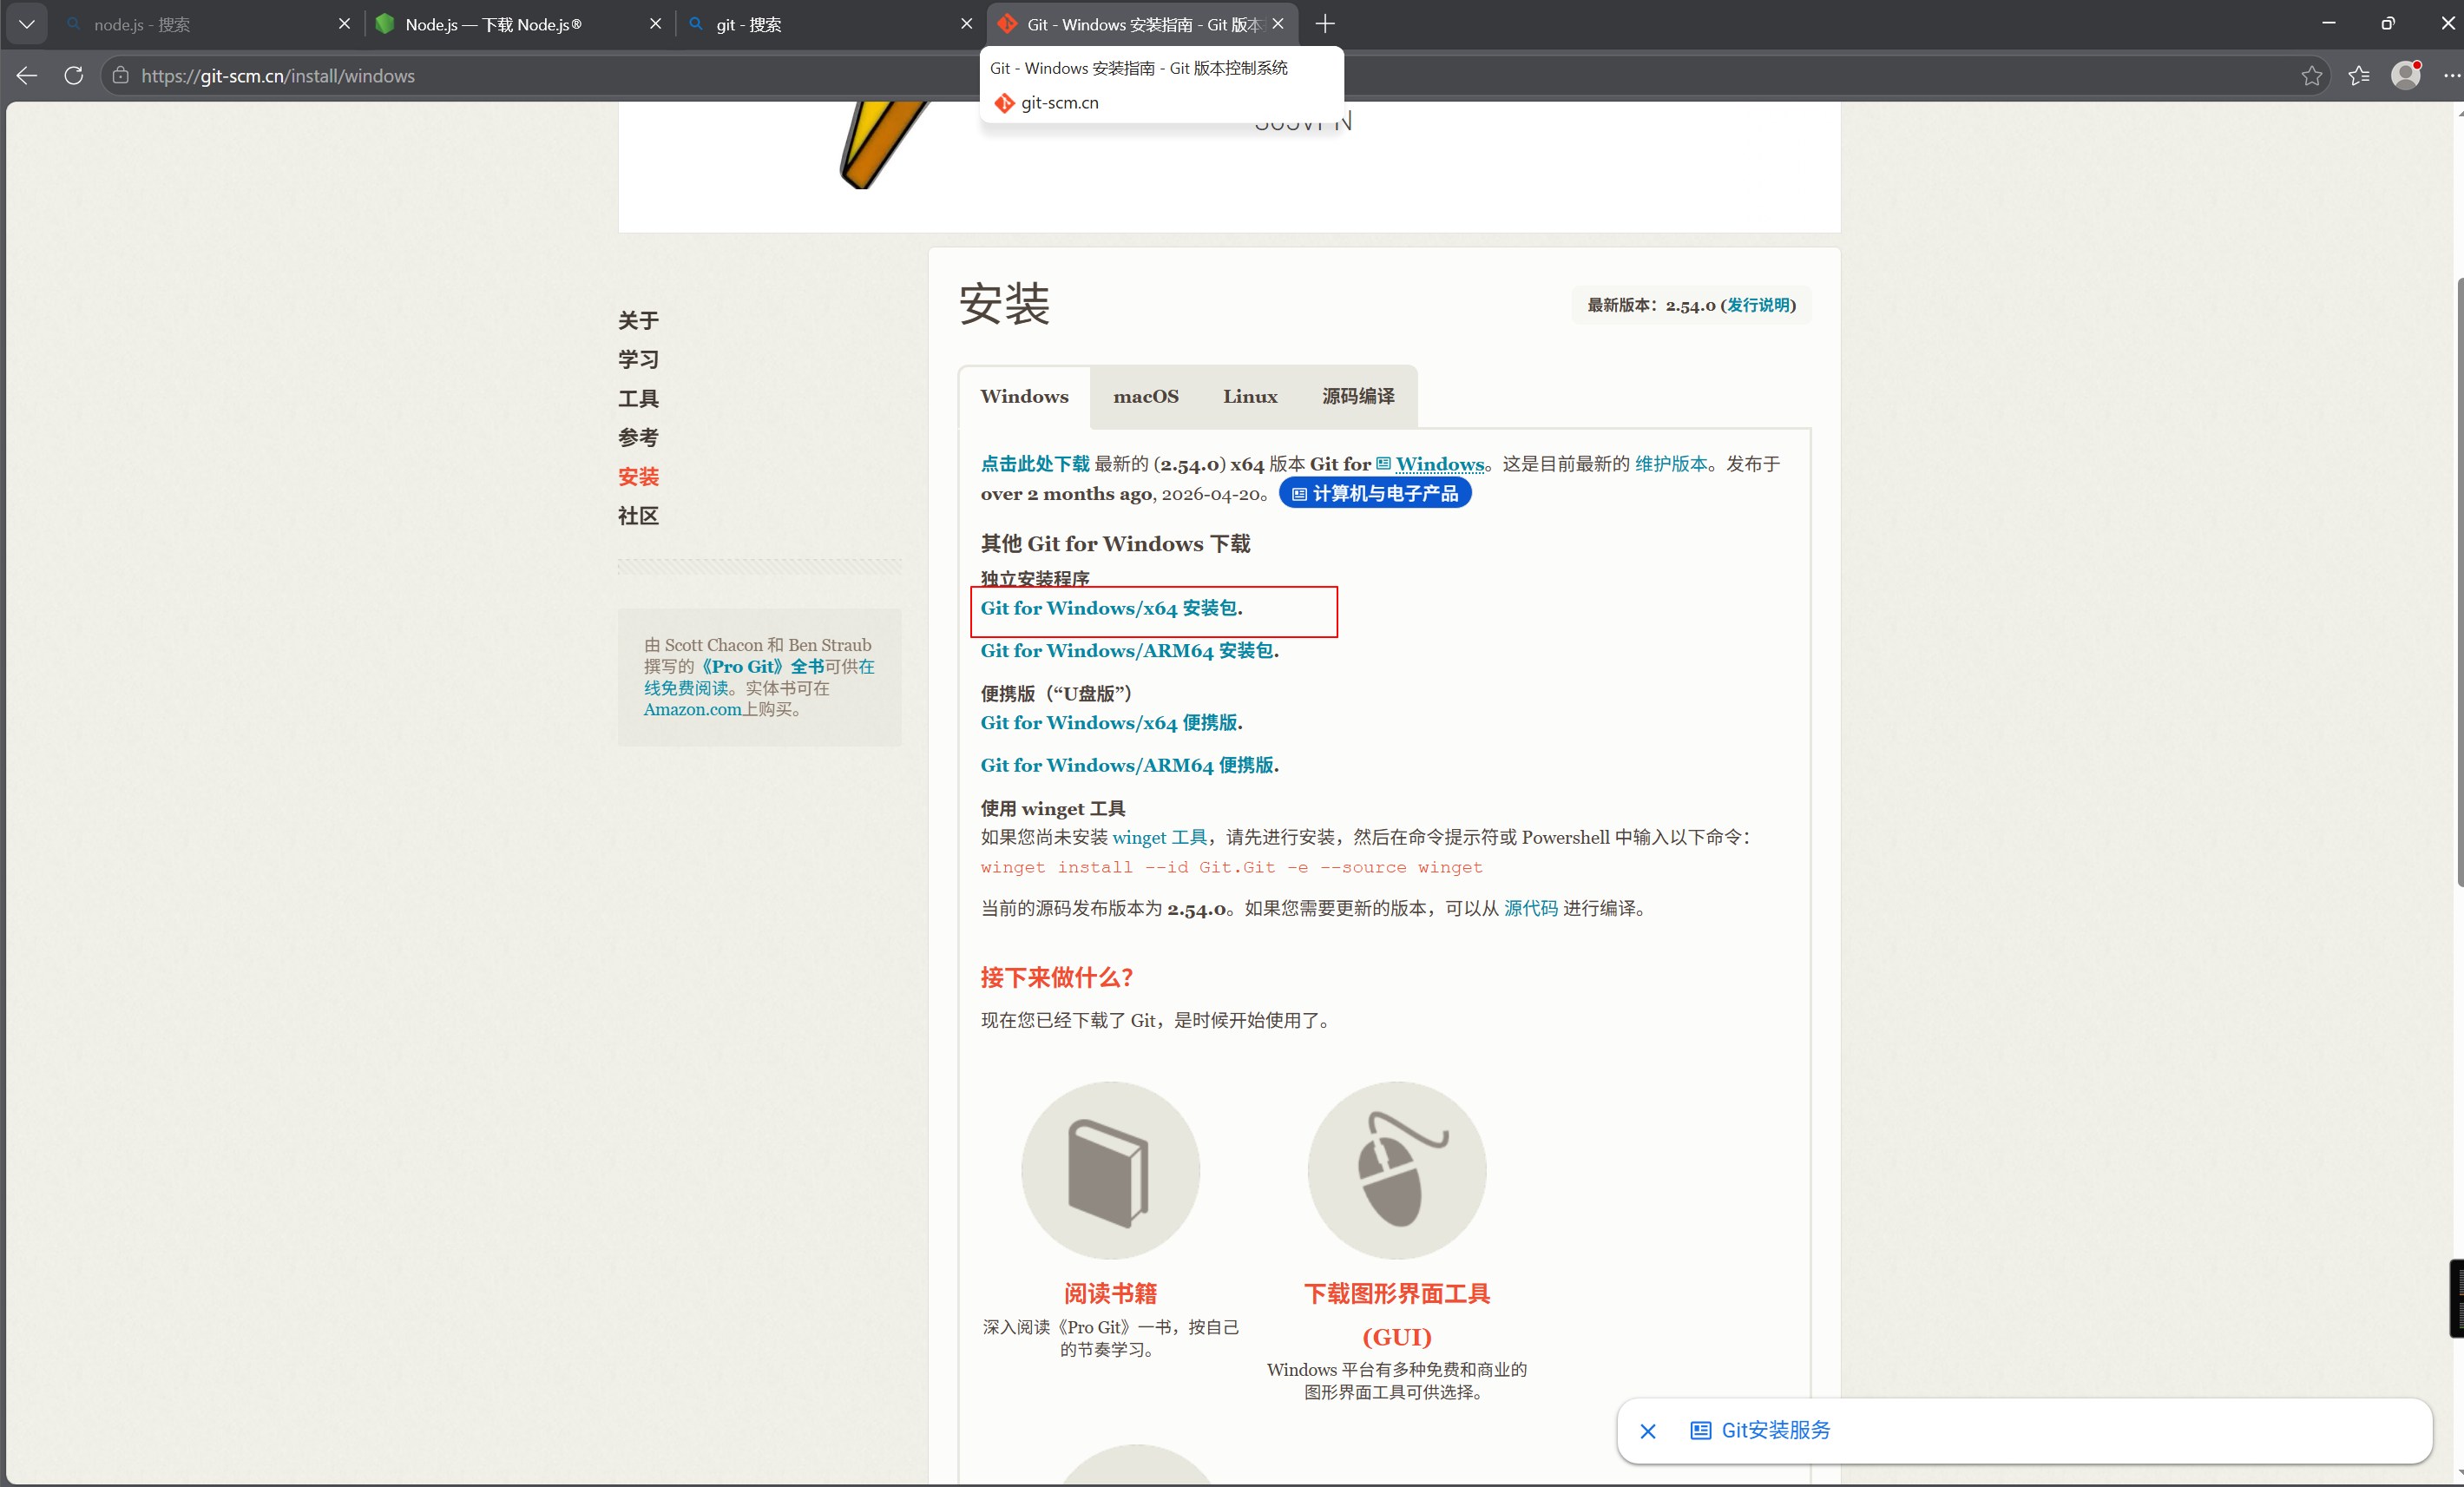Select the macOS install tab
Viewport: 2464px width, 1487px height.
[1146, 396]
